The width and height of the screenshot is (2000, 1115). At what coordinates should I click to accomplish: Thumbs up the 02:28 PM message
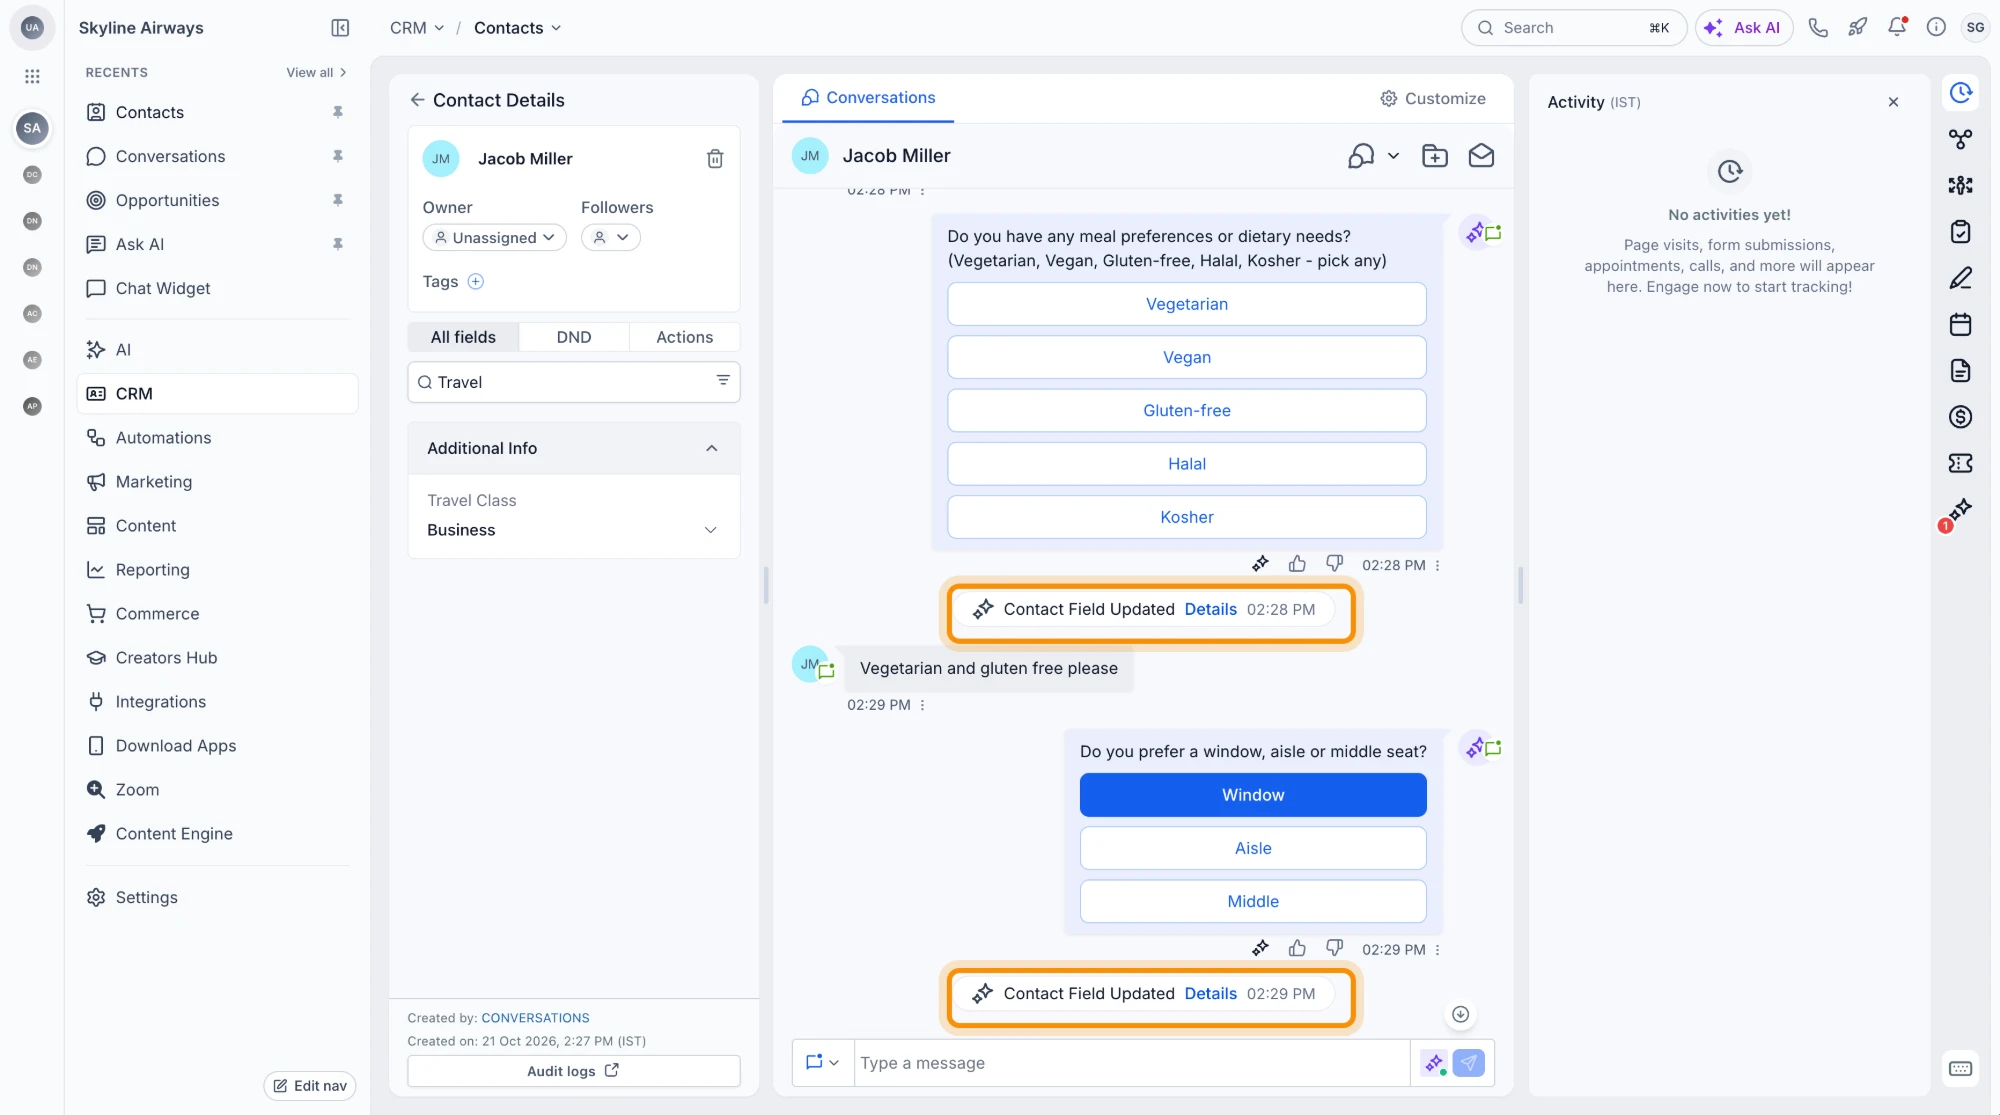1297,564
